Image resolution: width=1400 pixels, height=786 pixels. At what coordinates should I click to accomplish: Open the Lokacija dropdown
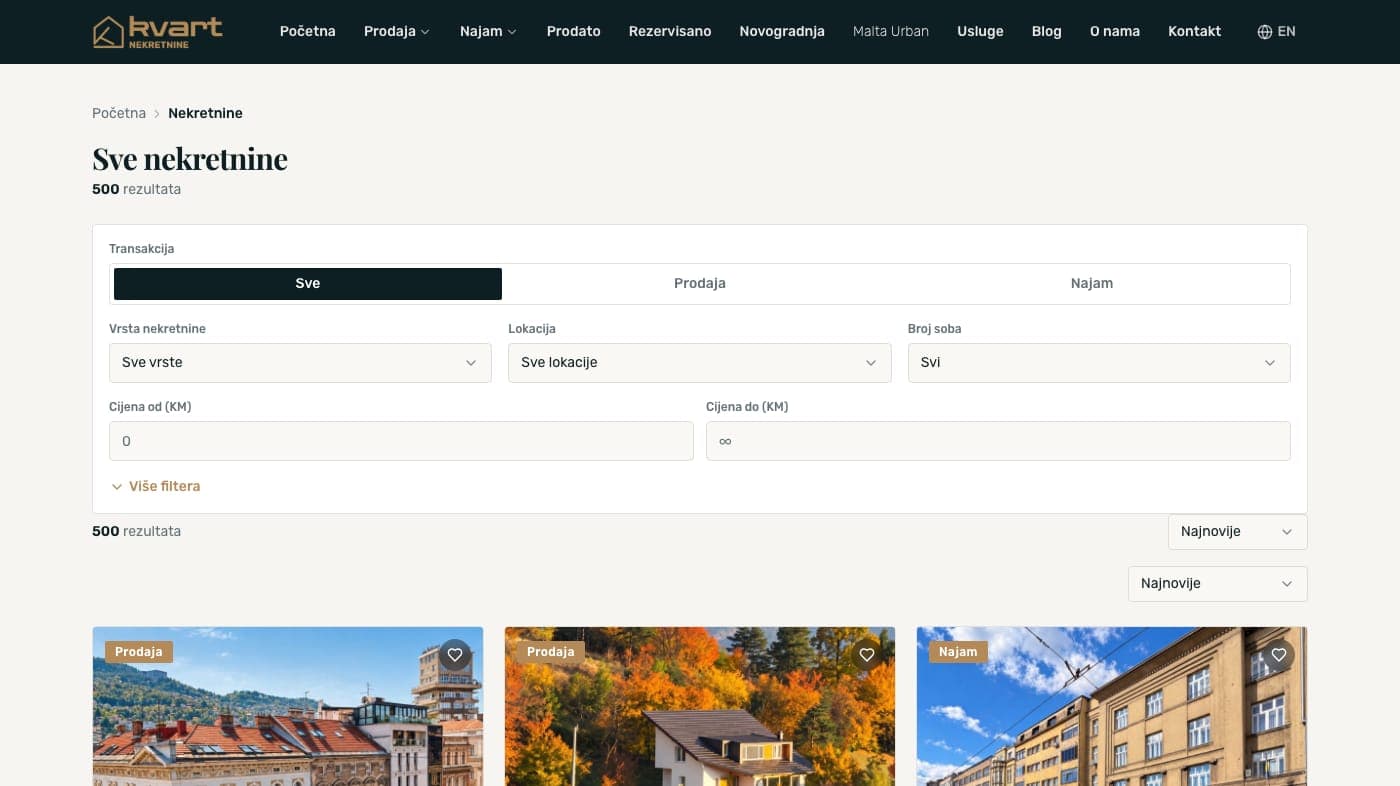tap(700, 363)
